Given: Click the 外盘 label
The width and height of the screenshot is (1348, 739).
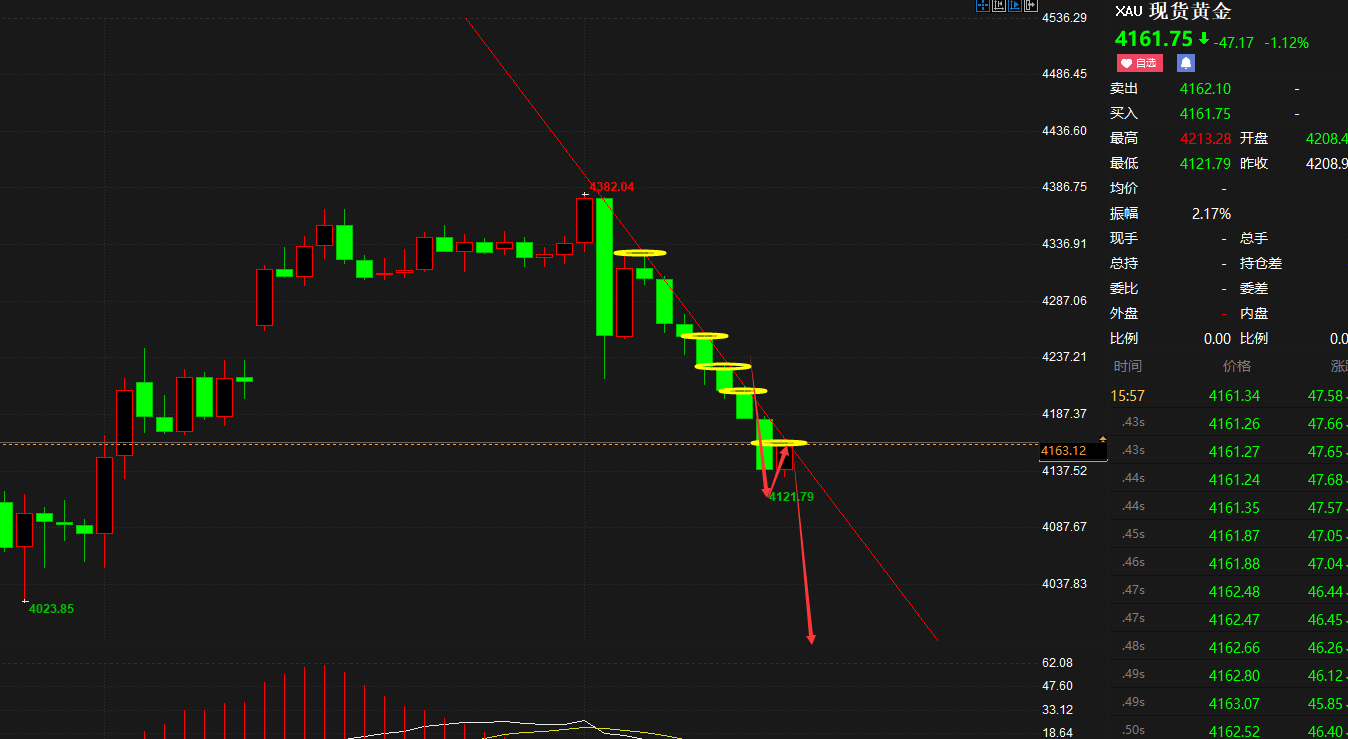Looking at the screenshot, I should [1124, 313].
